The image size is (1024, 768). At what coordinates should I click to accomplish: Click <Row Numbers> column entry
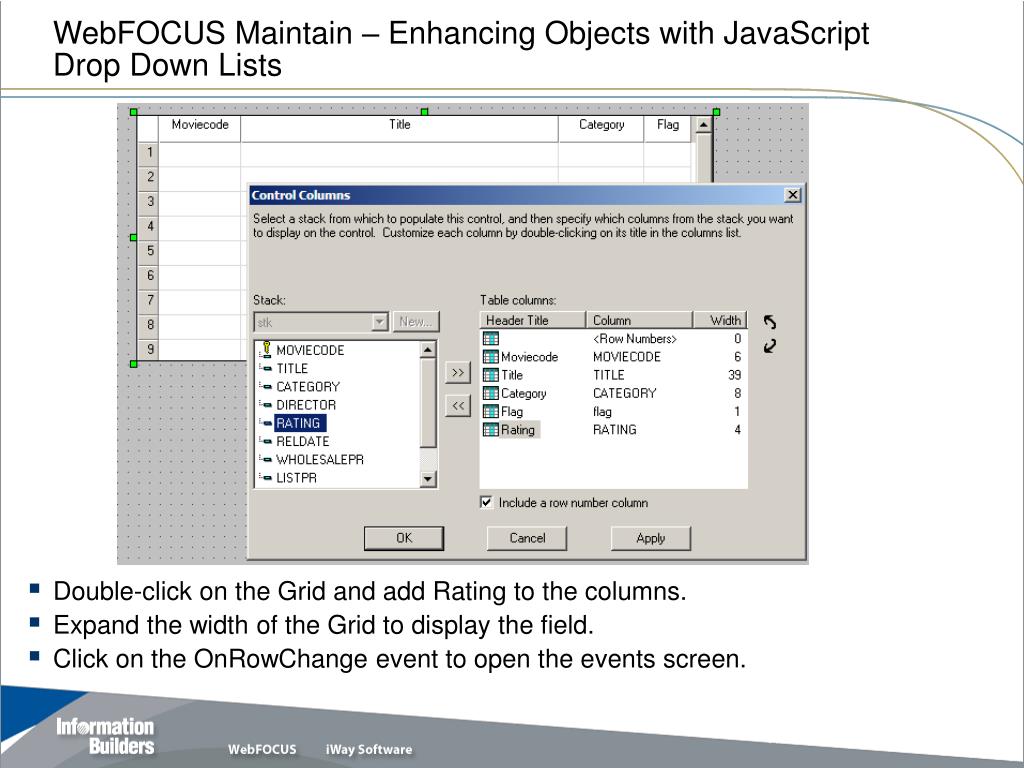(634, 338)
